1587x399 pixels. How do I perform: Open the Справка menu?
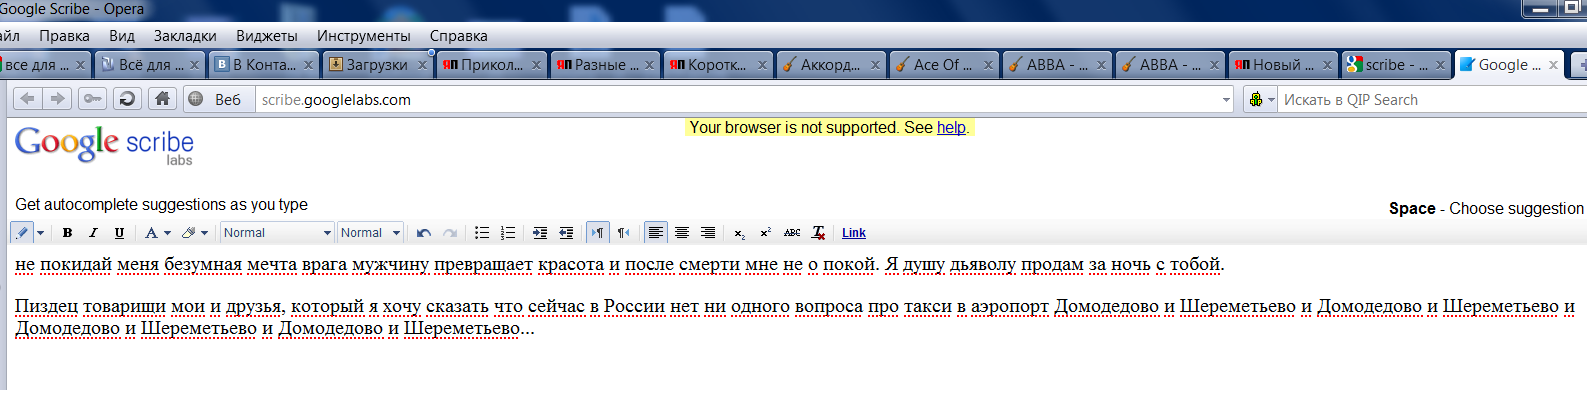click(459, 35)
